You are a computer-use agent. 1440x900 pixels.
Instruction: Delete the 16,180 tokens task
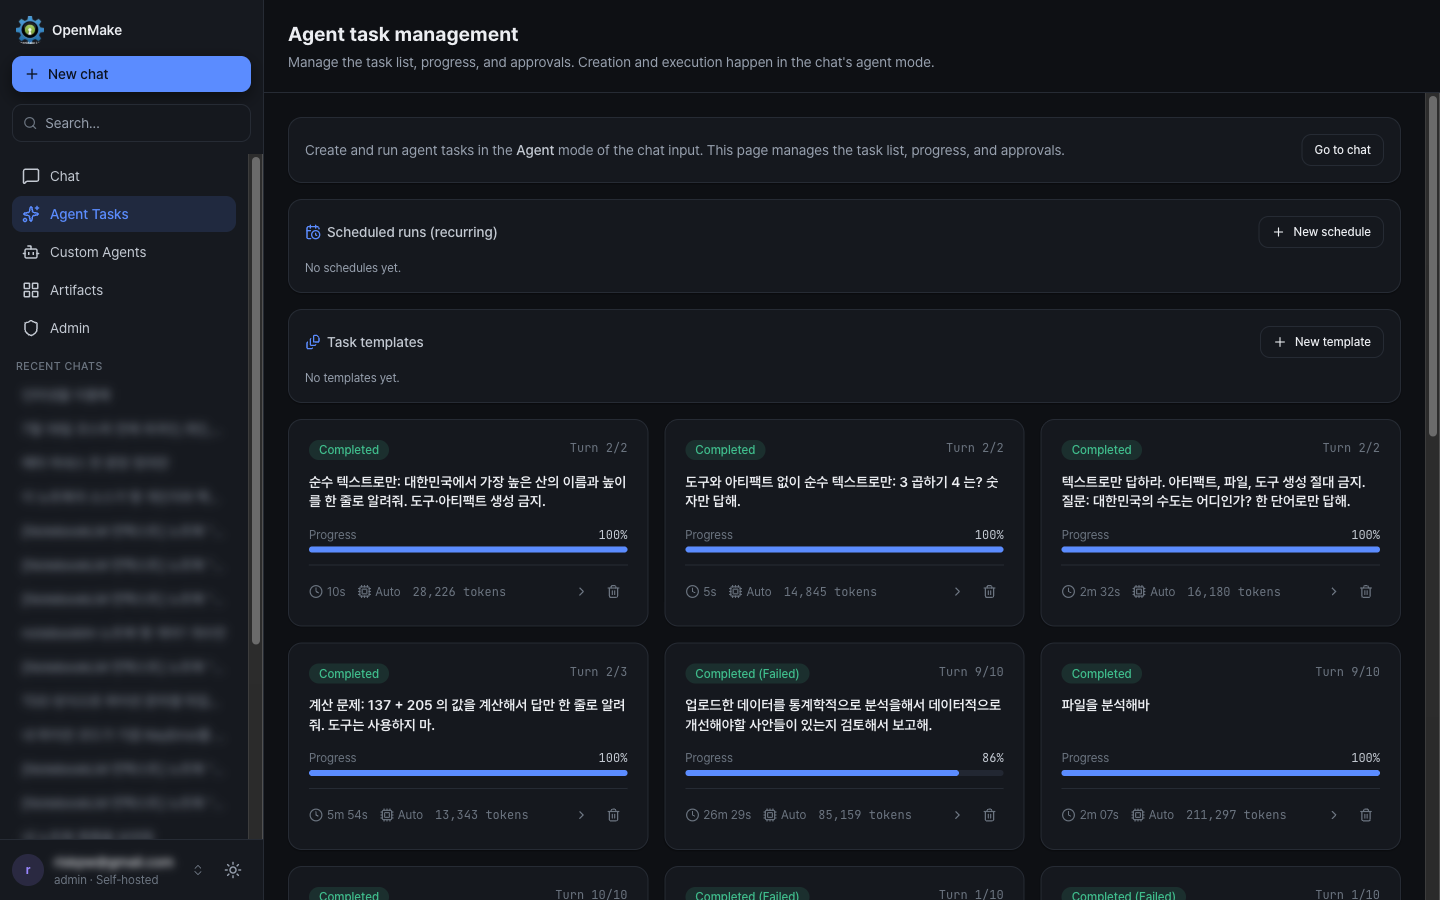coord(1366,592)
